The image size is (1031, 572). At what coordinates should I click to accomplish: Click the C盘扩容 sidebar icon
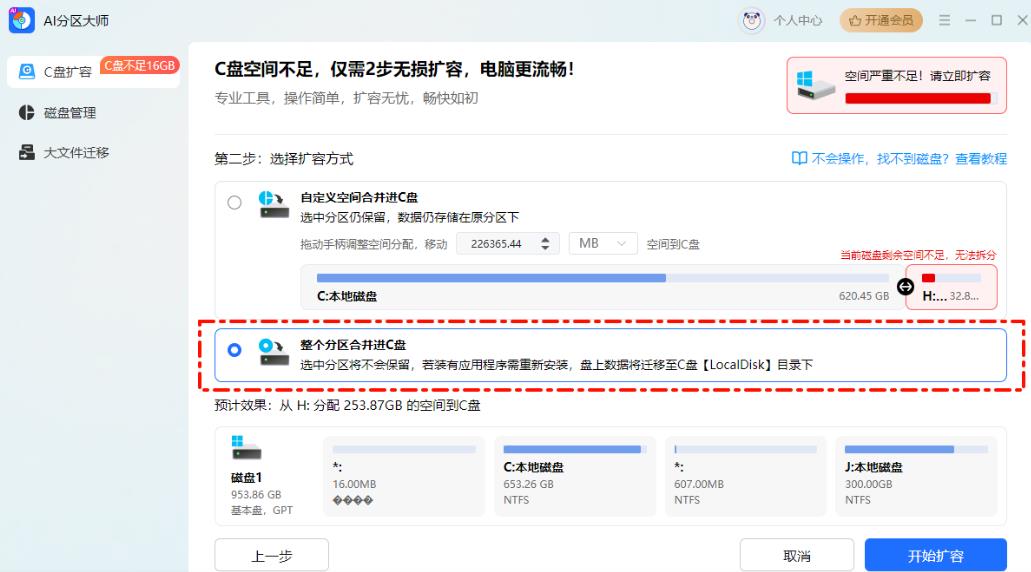click(x=27, y=72)
